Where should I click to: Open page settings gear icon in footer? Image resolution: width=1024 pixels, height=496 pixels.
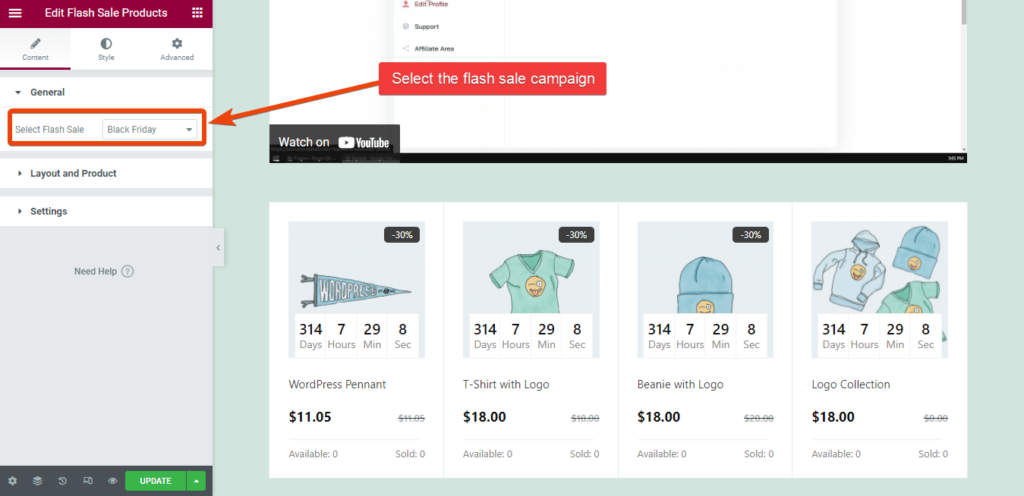pos(12,481)
